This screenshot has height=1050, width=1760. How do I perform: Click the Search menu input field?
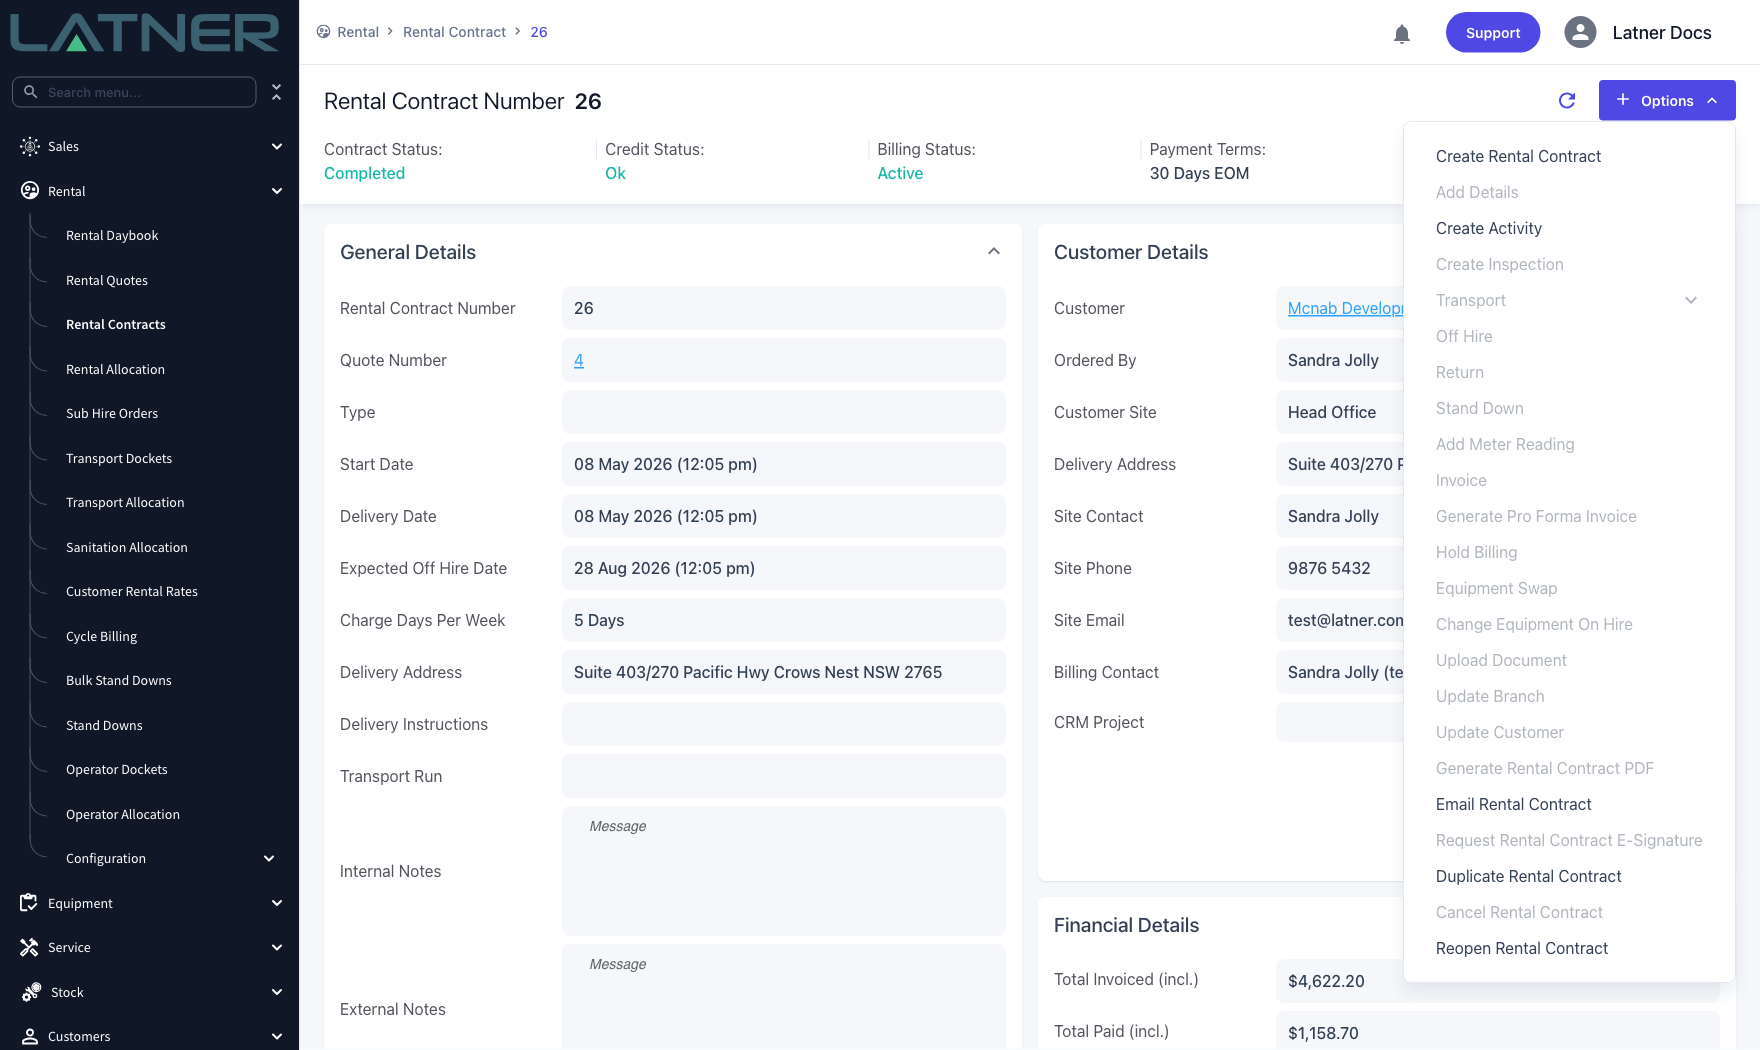[134, 92]
